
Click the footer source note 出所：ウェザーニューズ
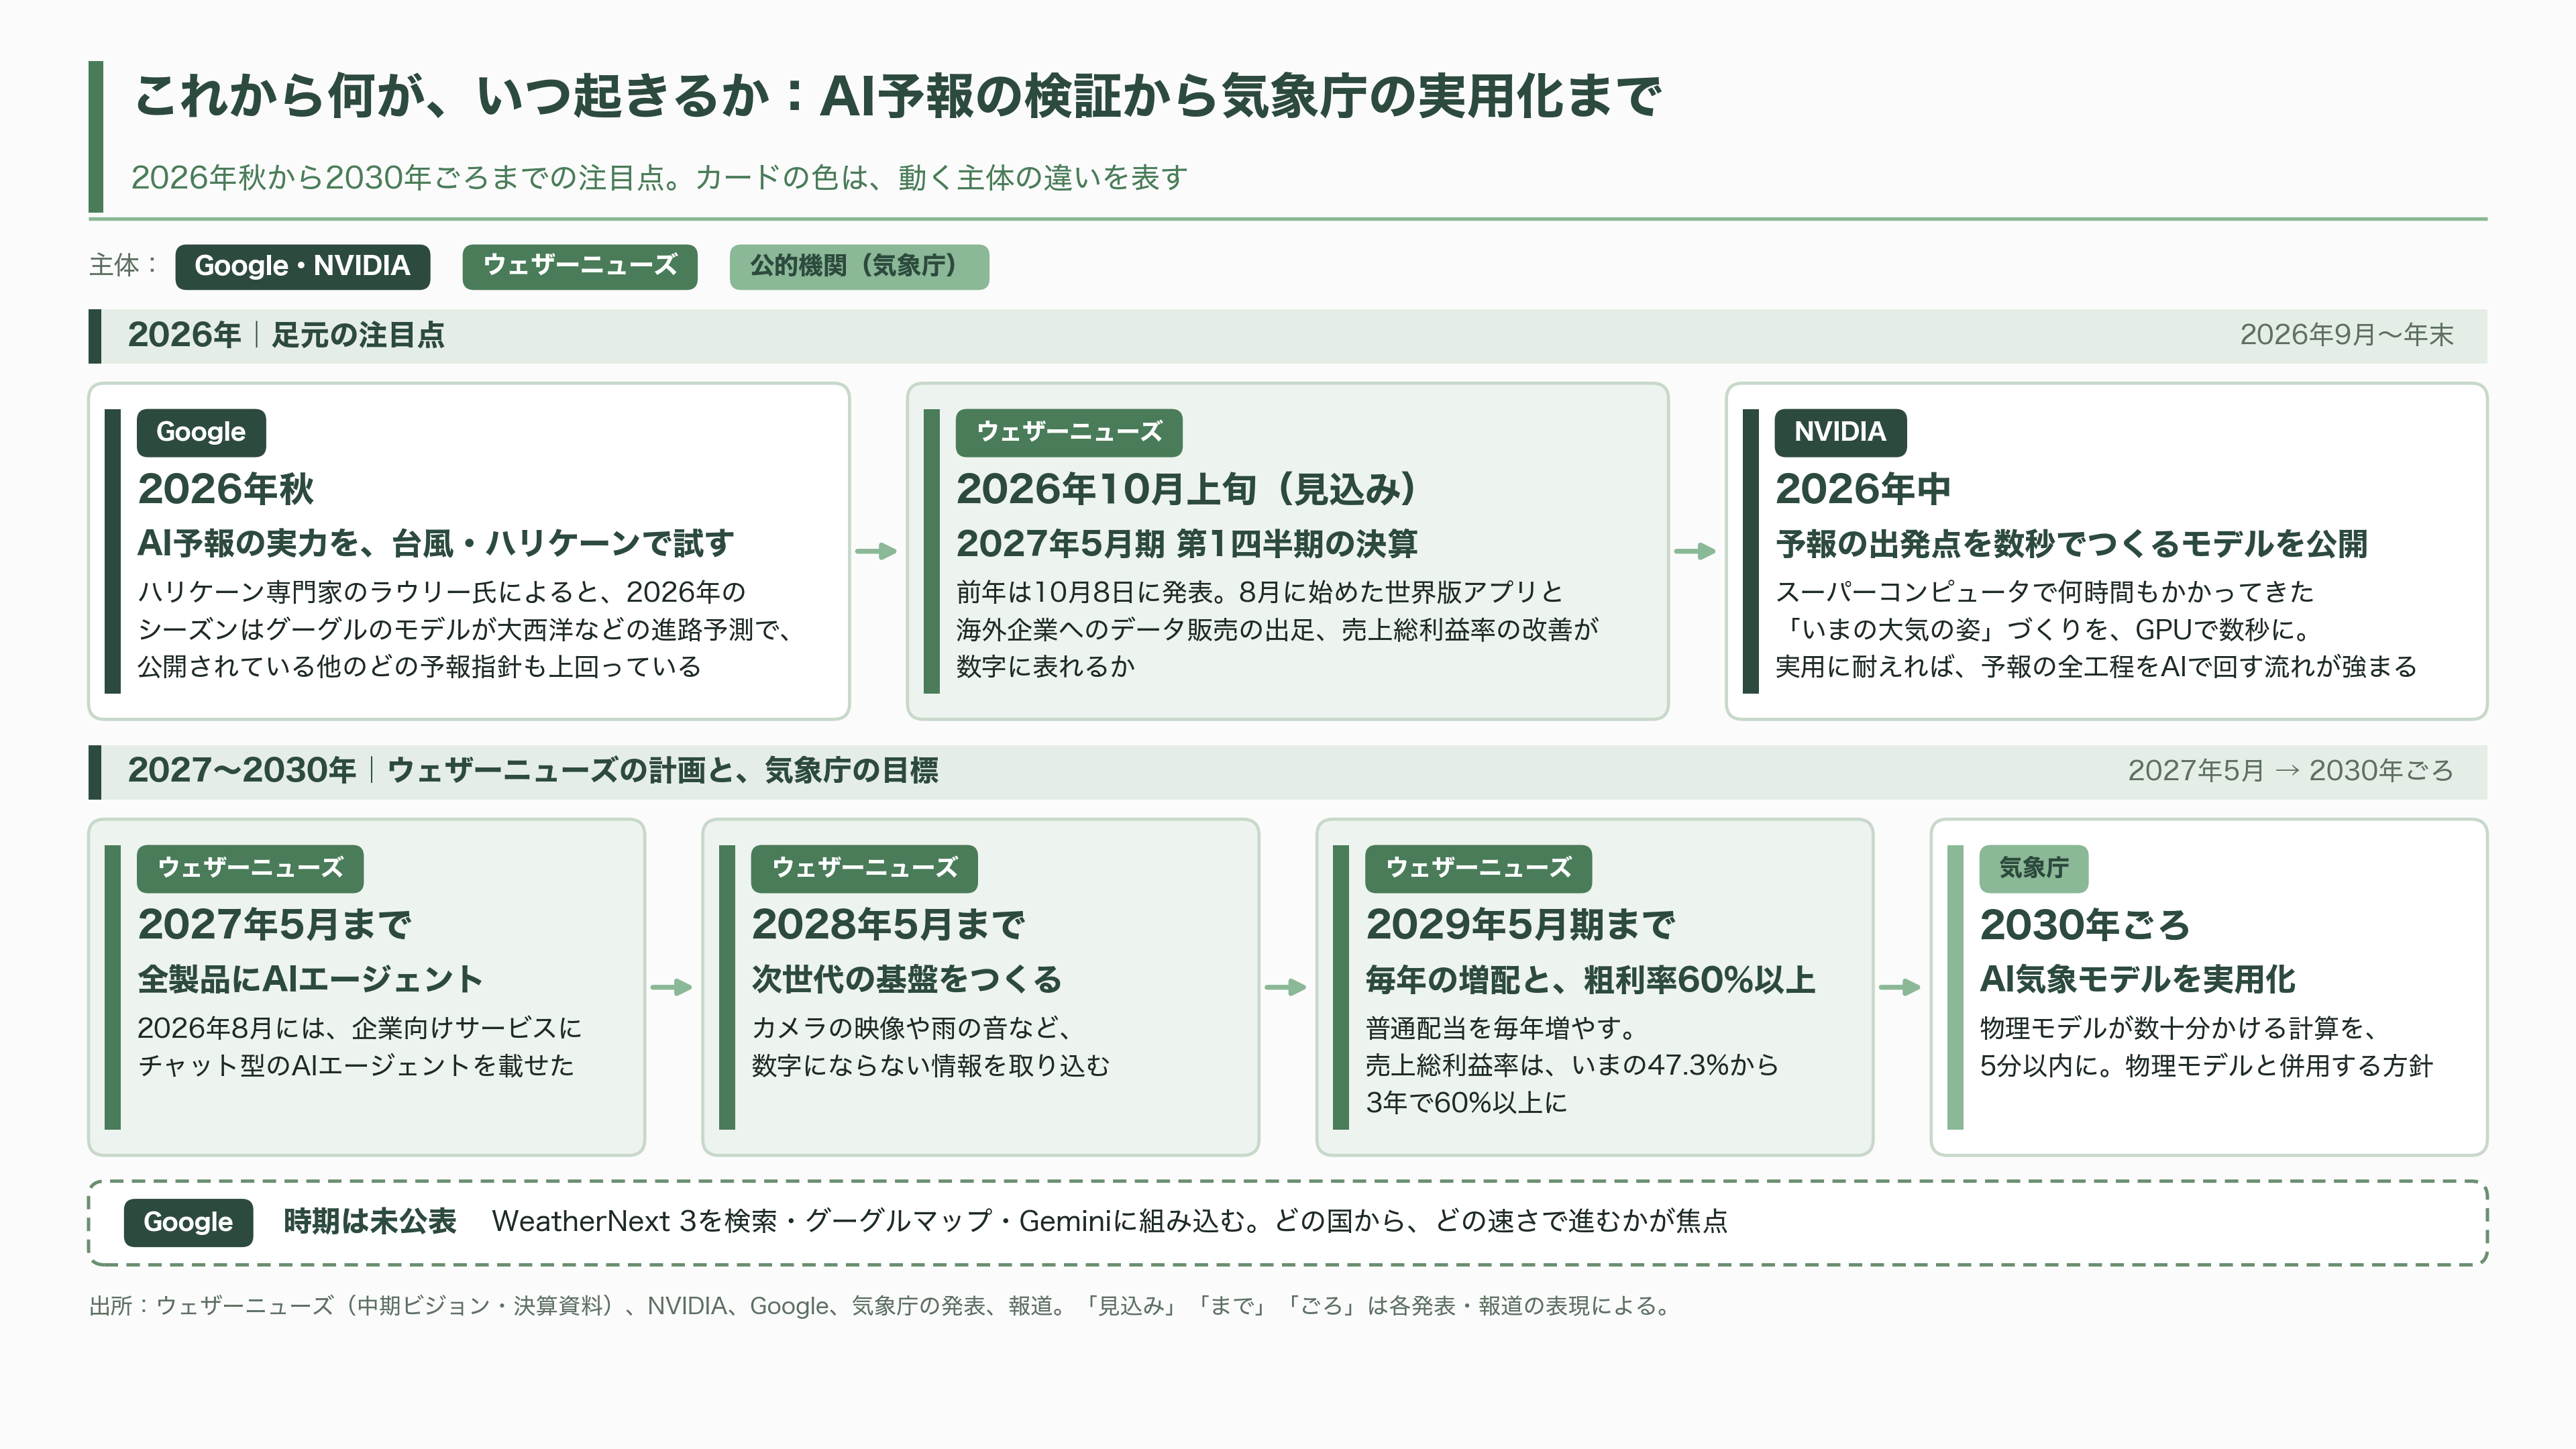pos(882,1306)
